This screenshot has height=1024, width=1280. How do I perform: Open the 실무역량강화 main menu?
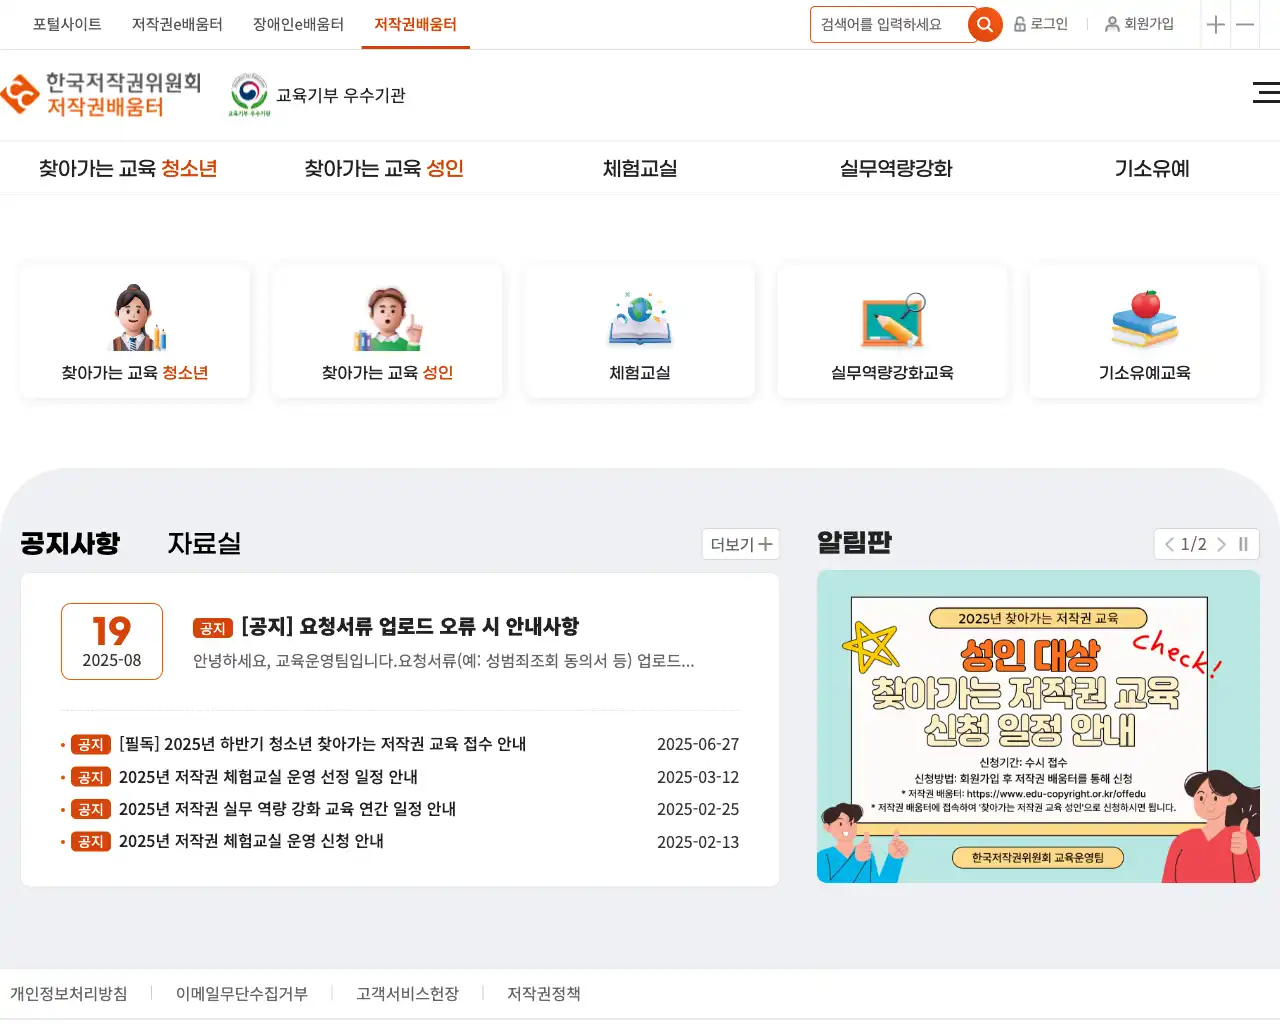[x=896, y=168]
